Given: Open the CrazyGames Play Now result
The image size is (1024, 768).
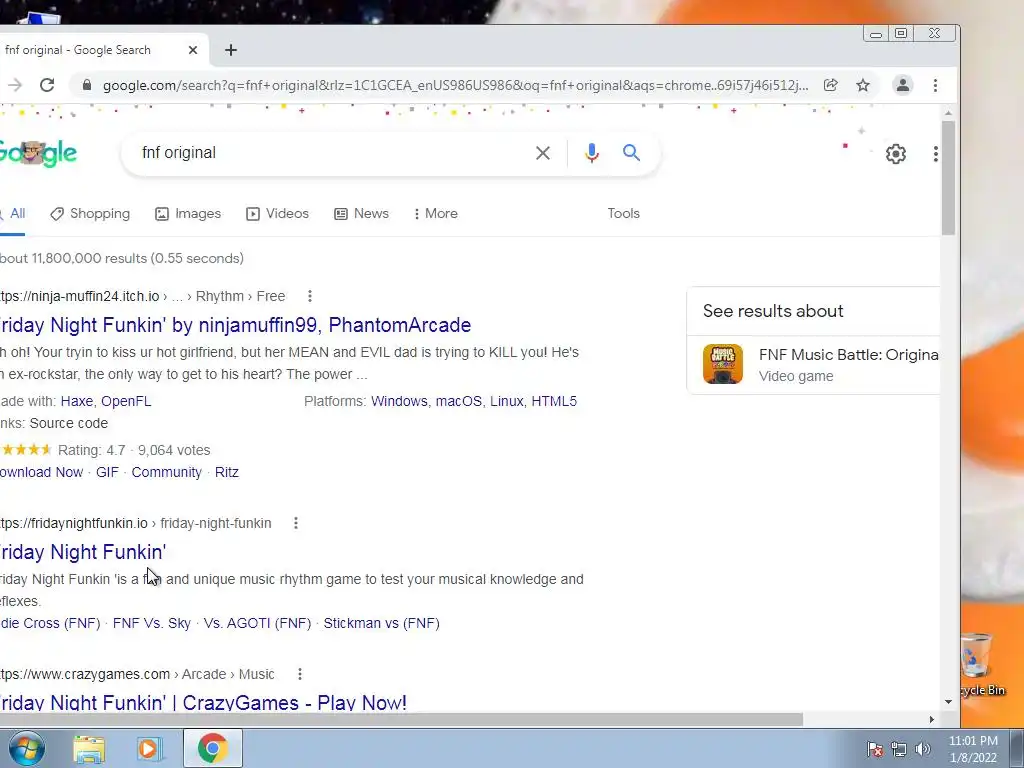Looking at the screenshot, I should (203, 703).
